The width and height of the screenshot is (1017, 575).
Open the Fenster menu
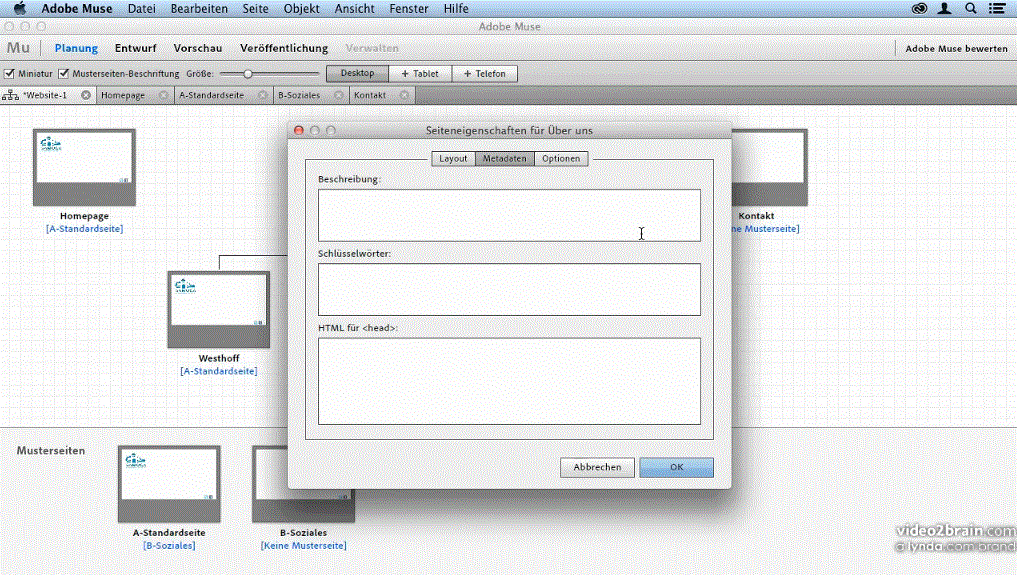(409, 8)
